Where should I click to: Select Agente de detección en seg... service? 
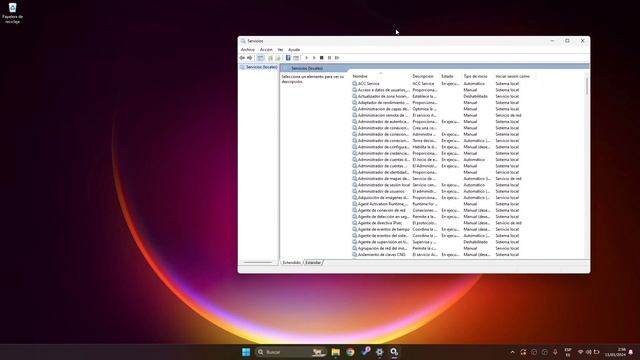coord(383,217)
